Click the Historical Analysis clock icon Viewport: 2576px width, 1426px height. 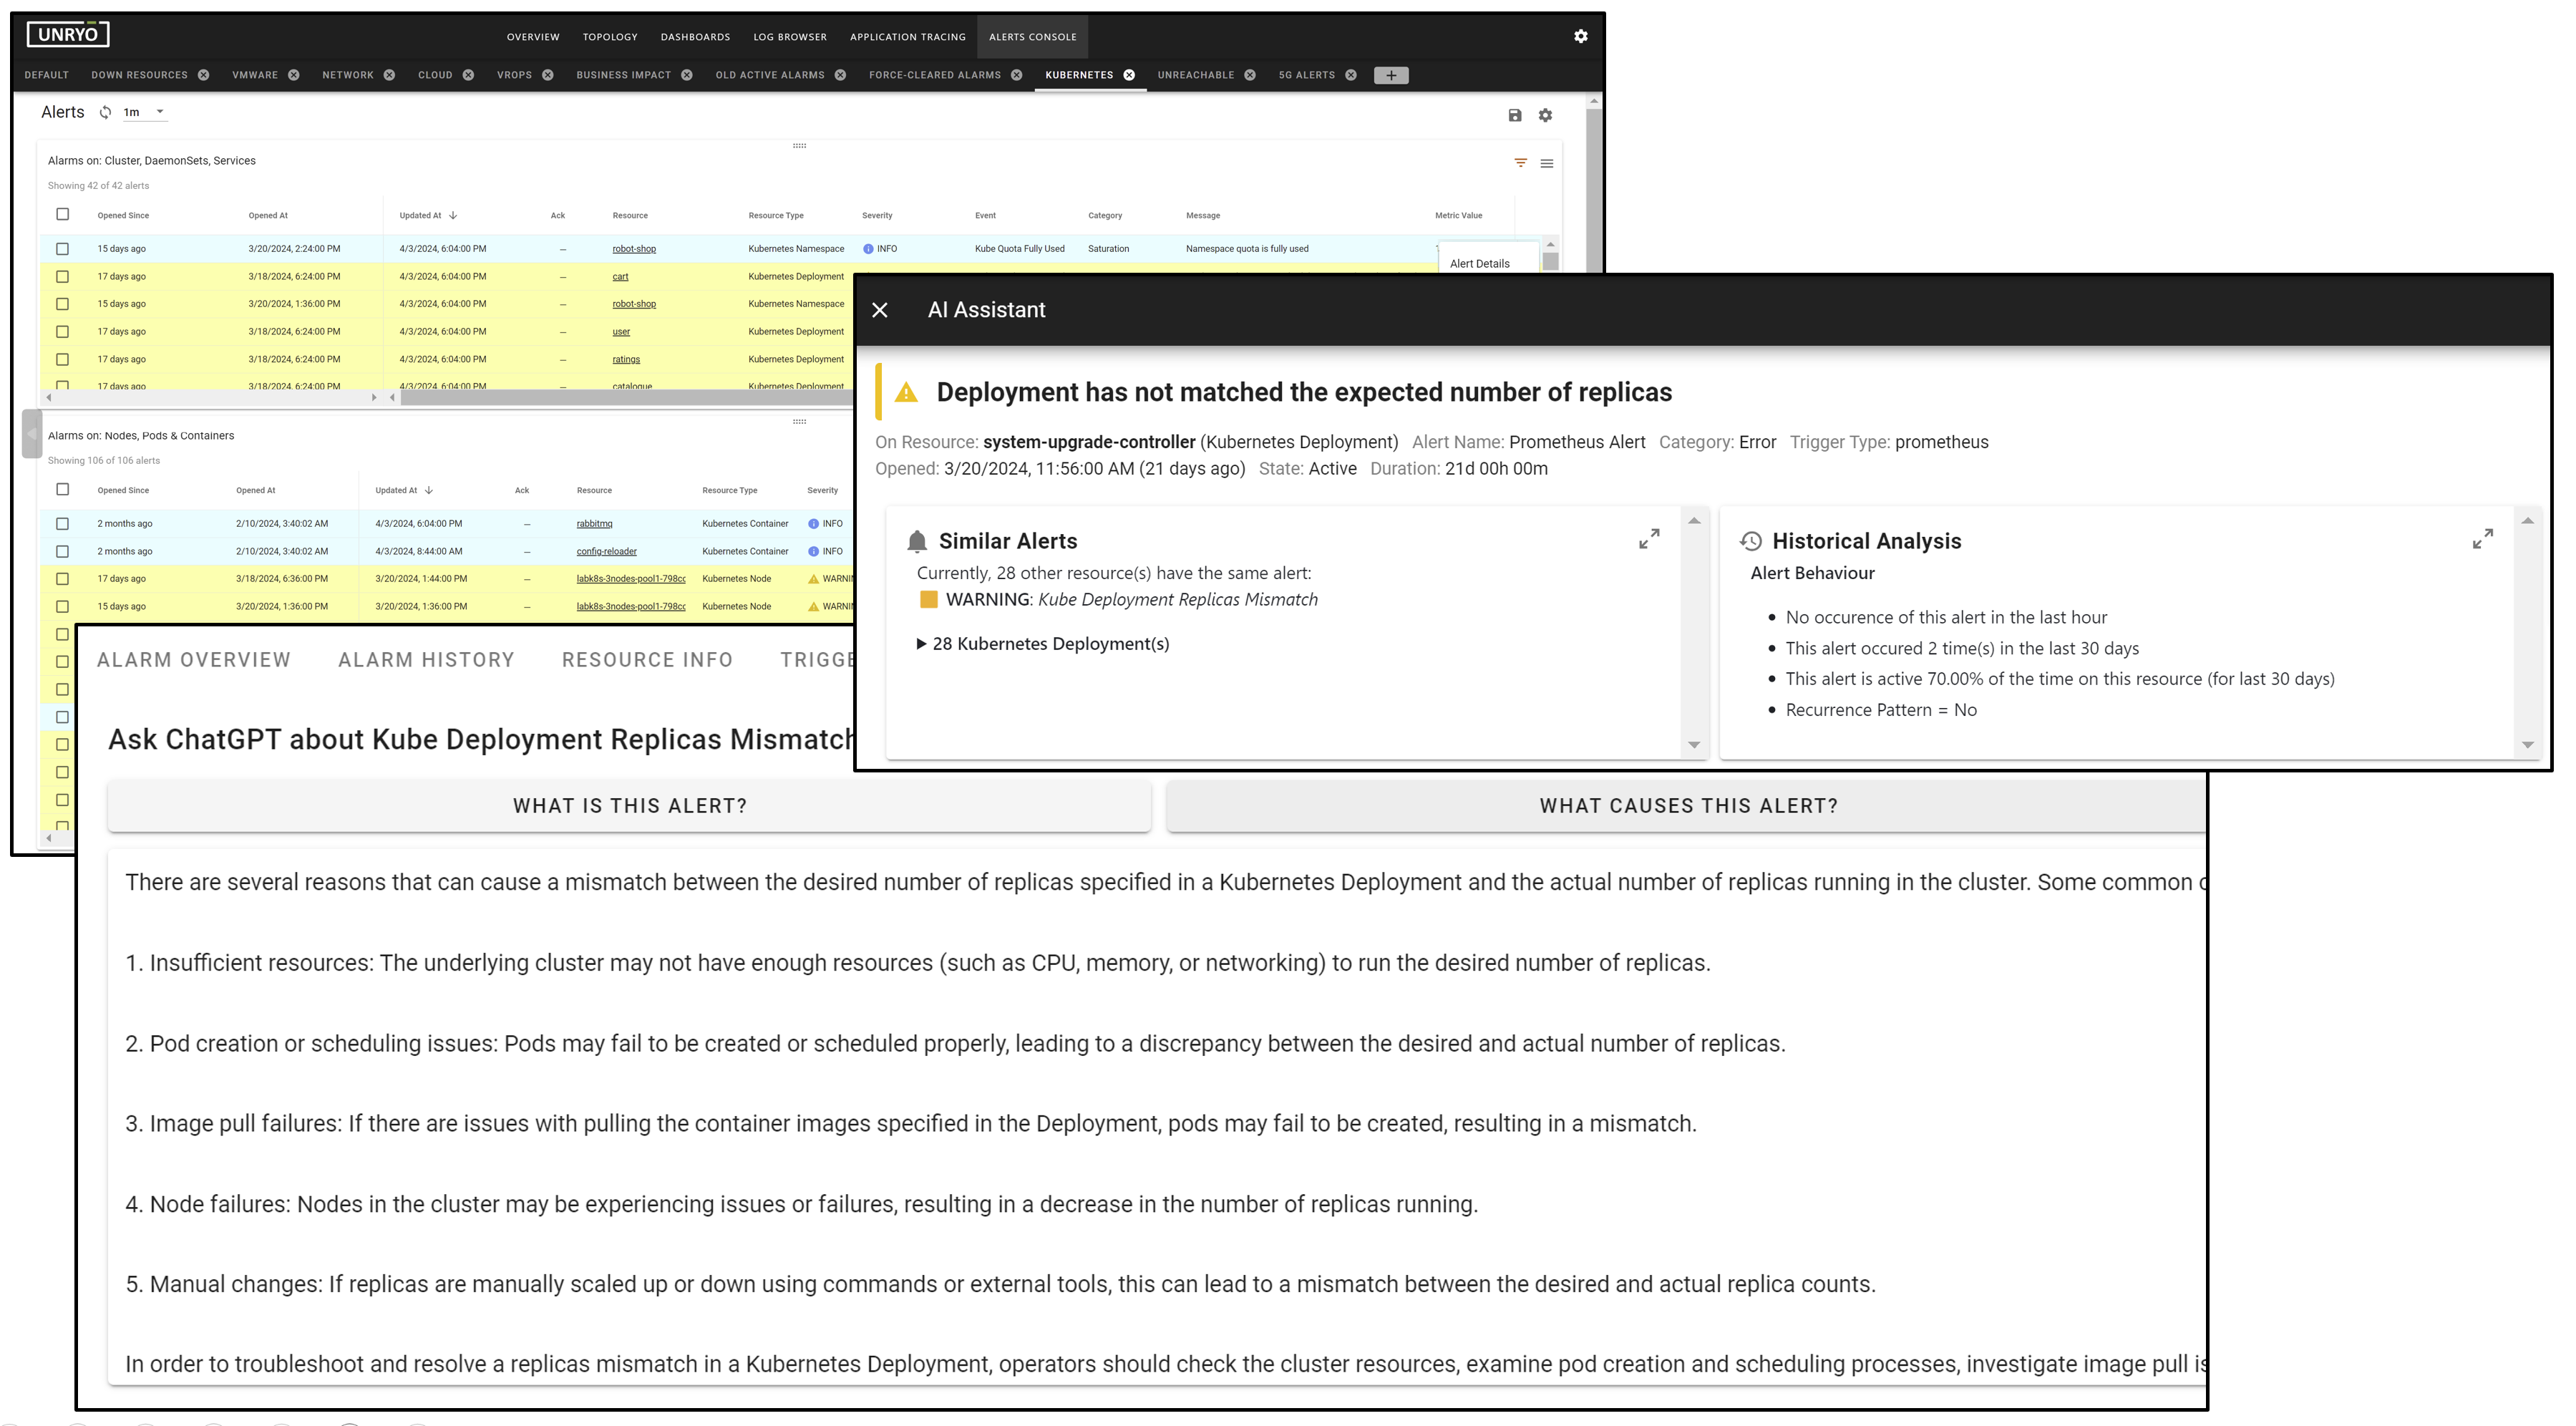[x=1751, y=541]
